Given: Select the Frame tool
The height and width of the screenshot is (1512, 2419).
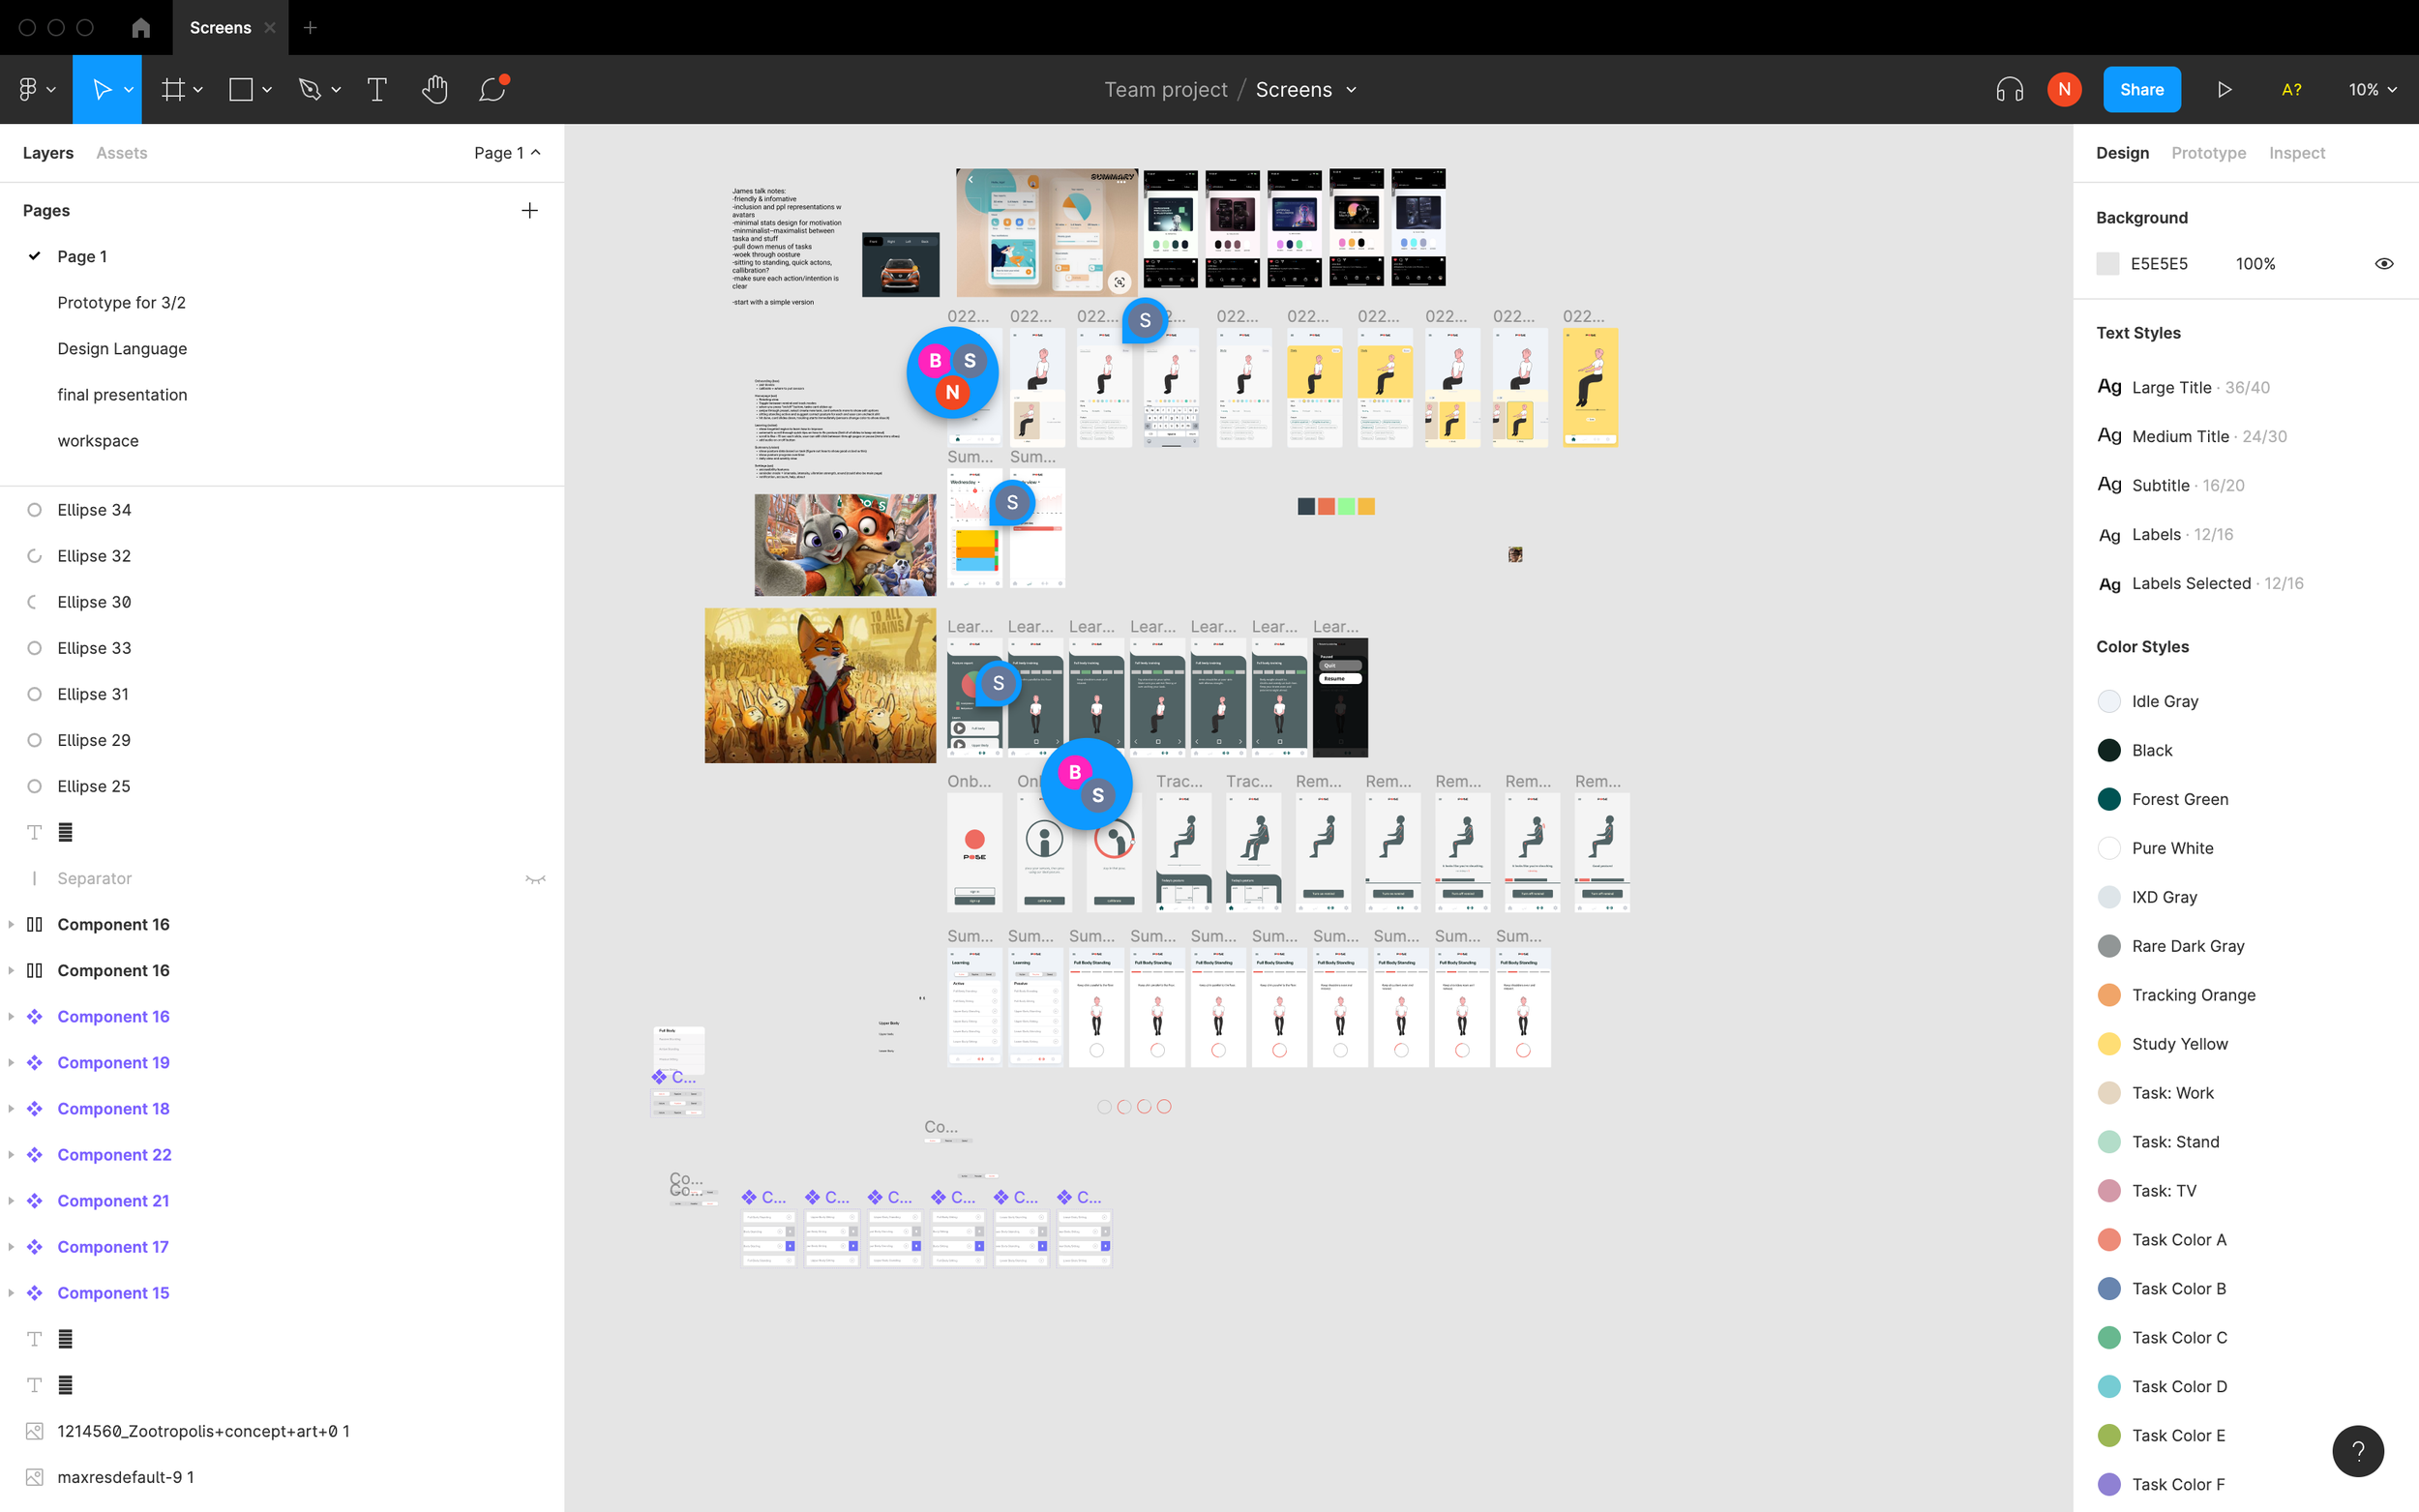Looking at the screenshot, I should tap(173, 89).
